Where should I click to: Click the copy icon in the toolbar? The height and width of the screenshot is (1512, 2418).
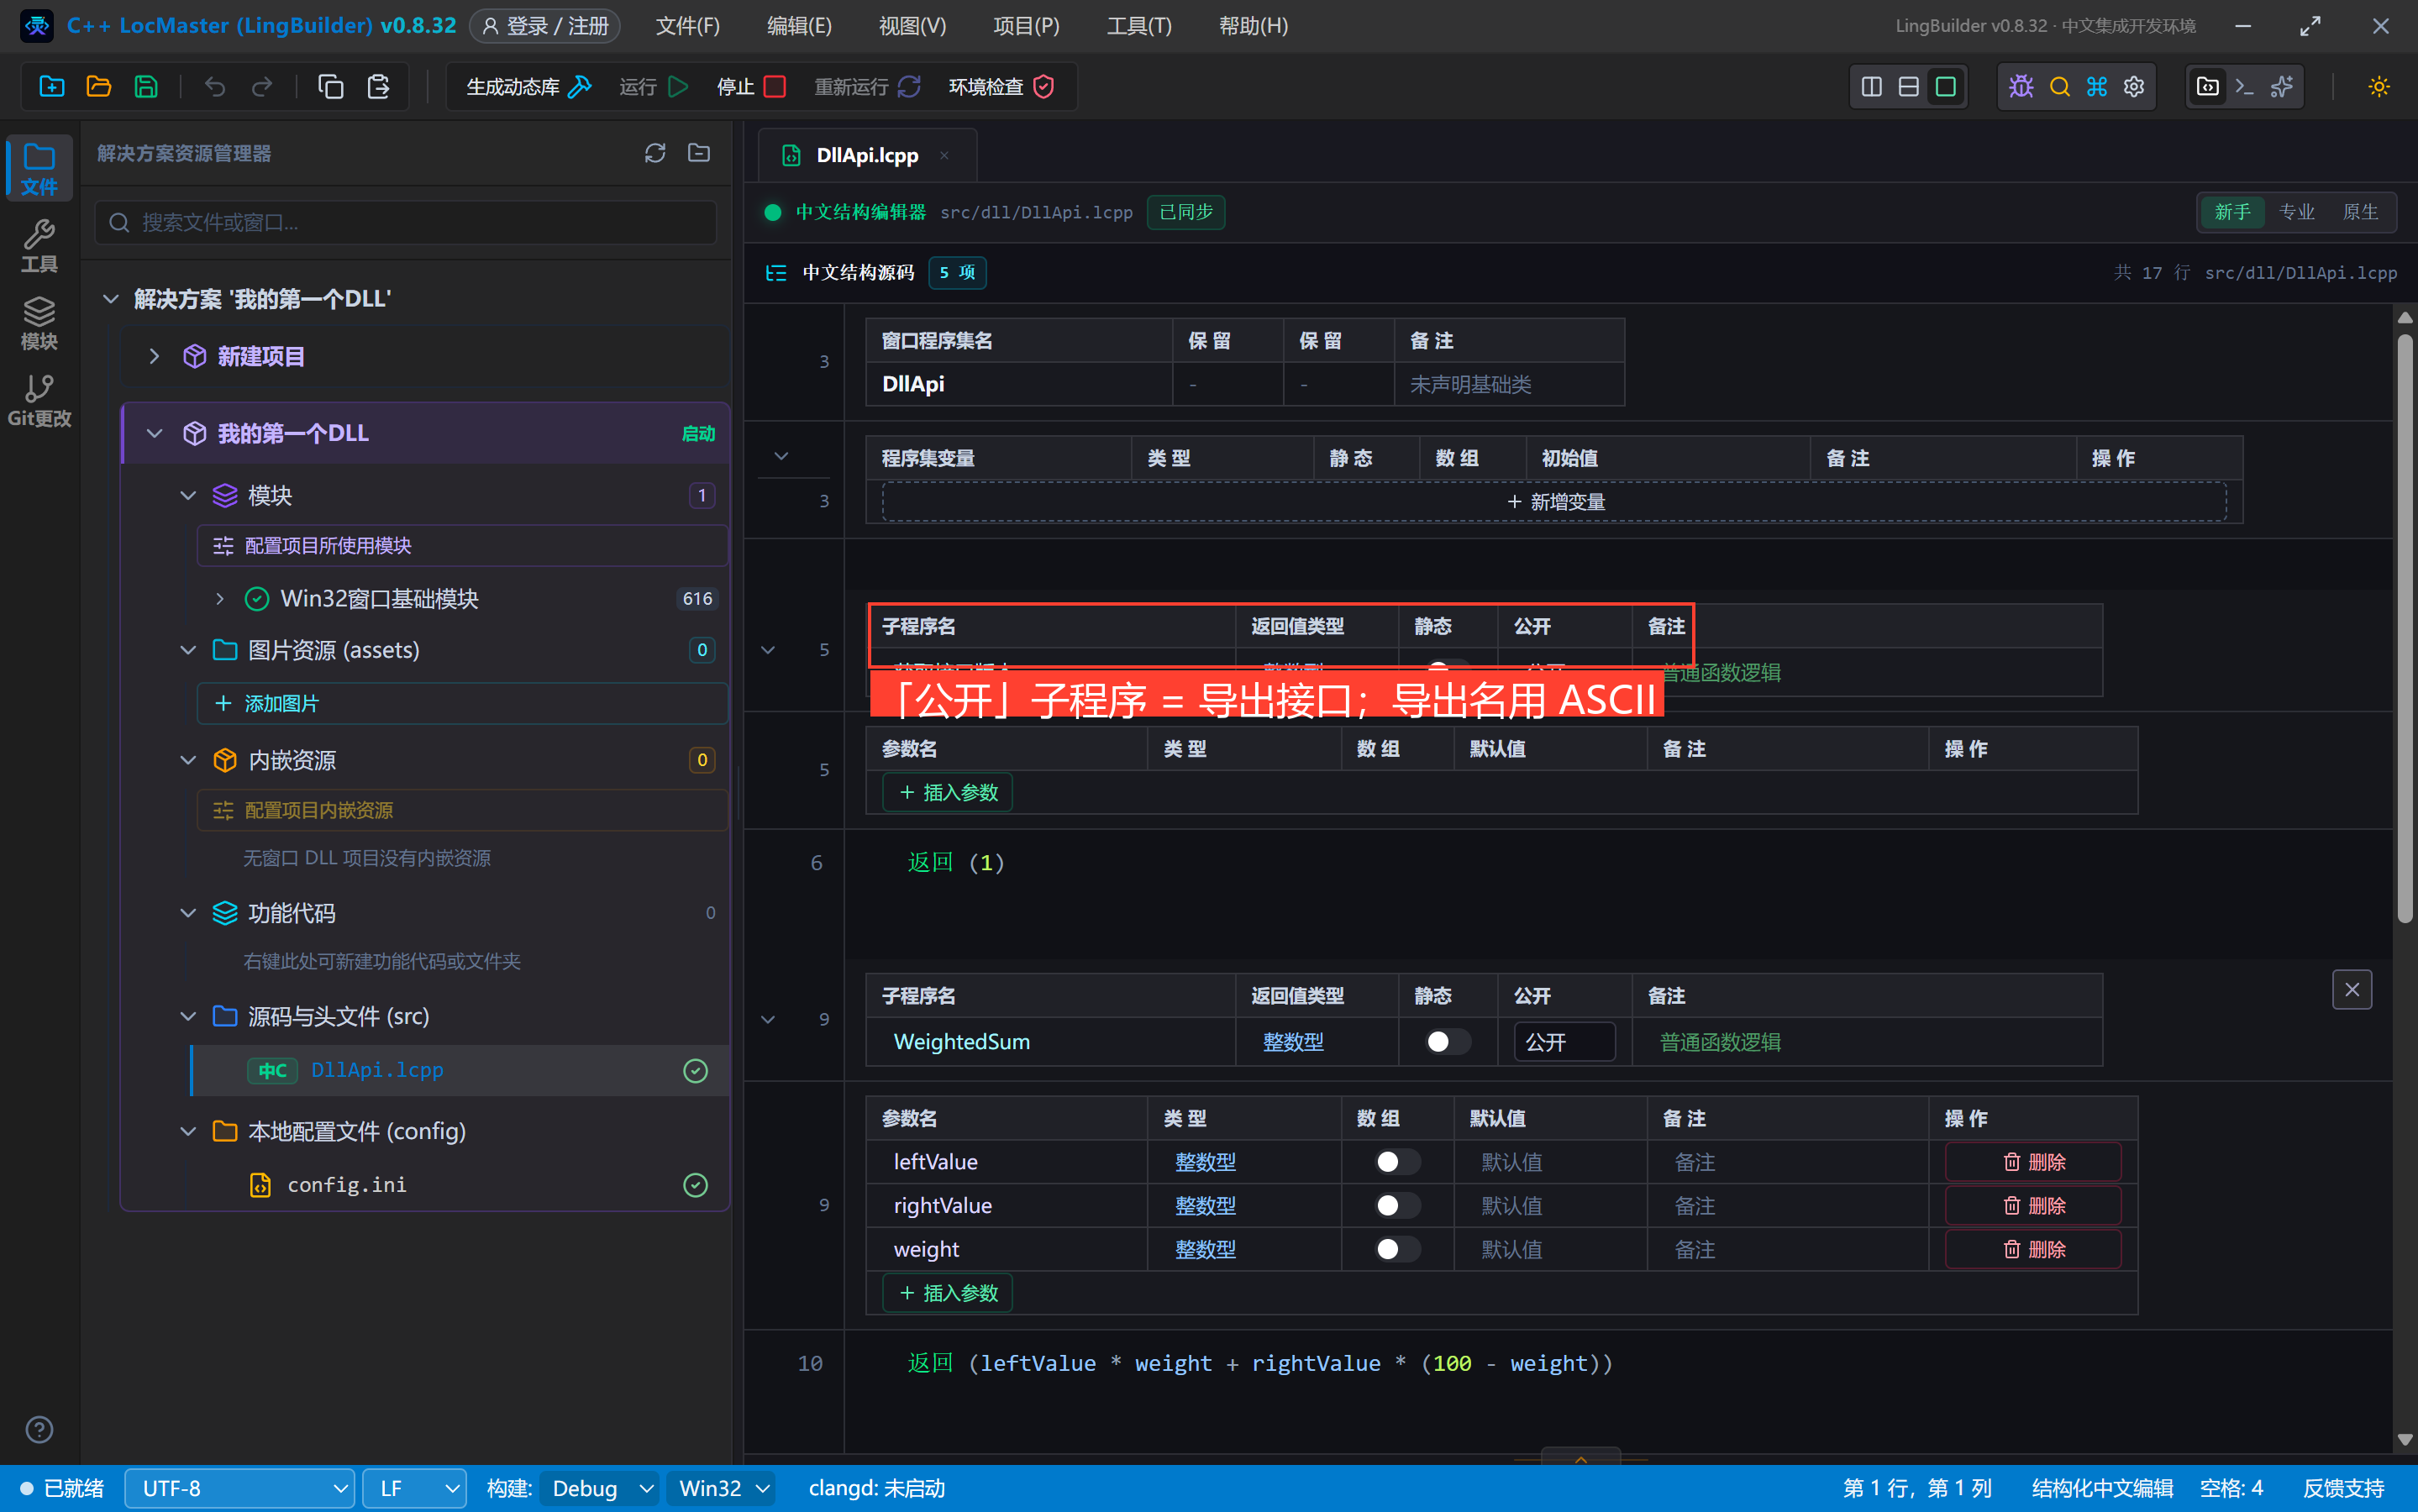331,87
